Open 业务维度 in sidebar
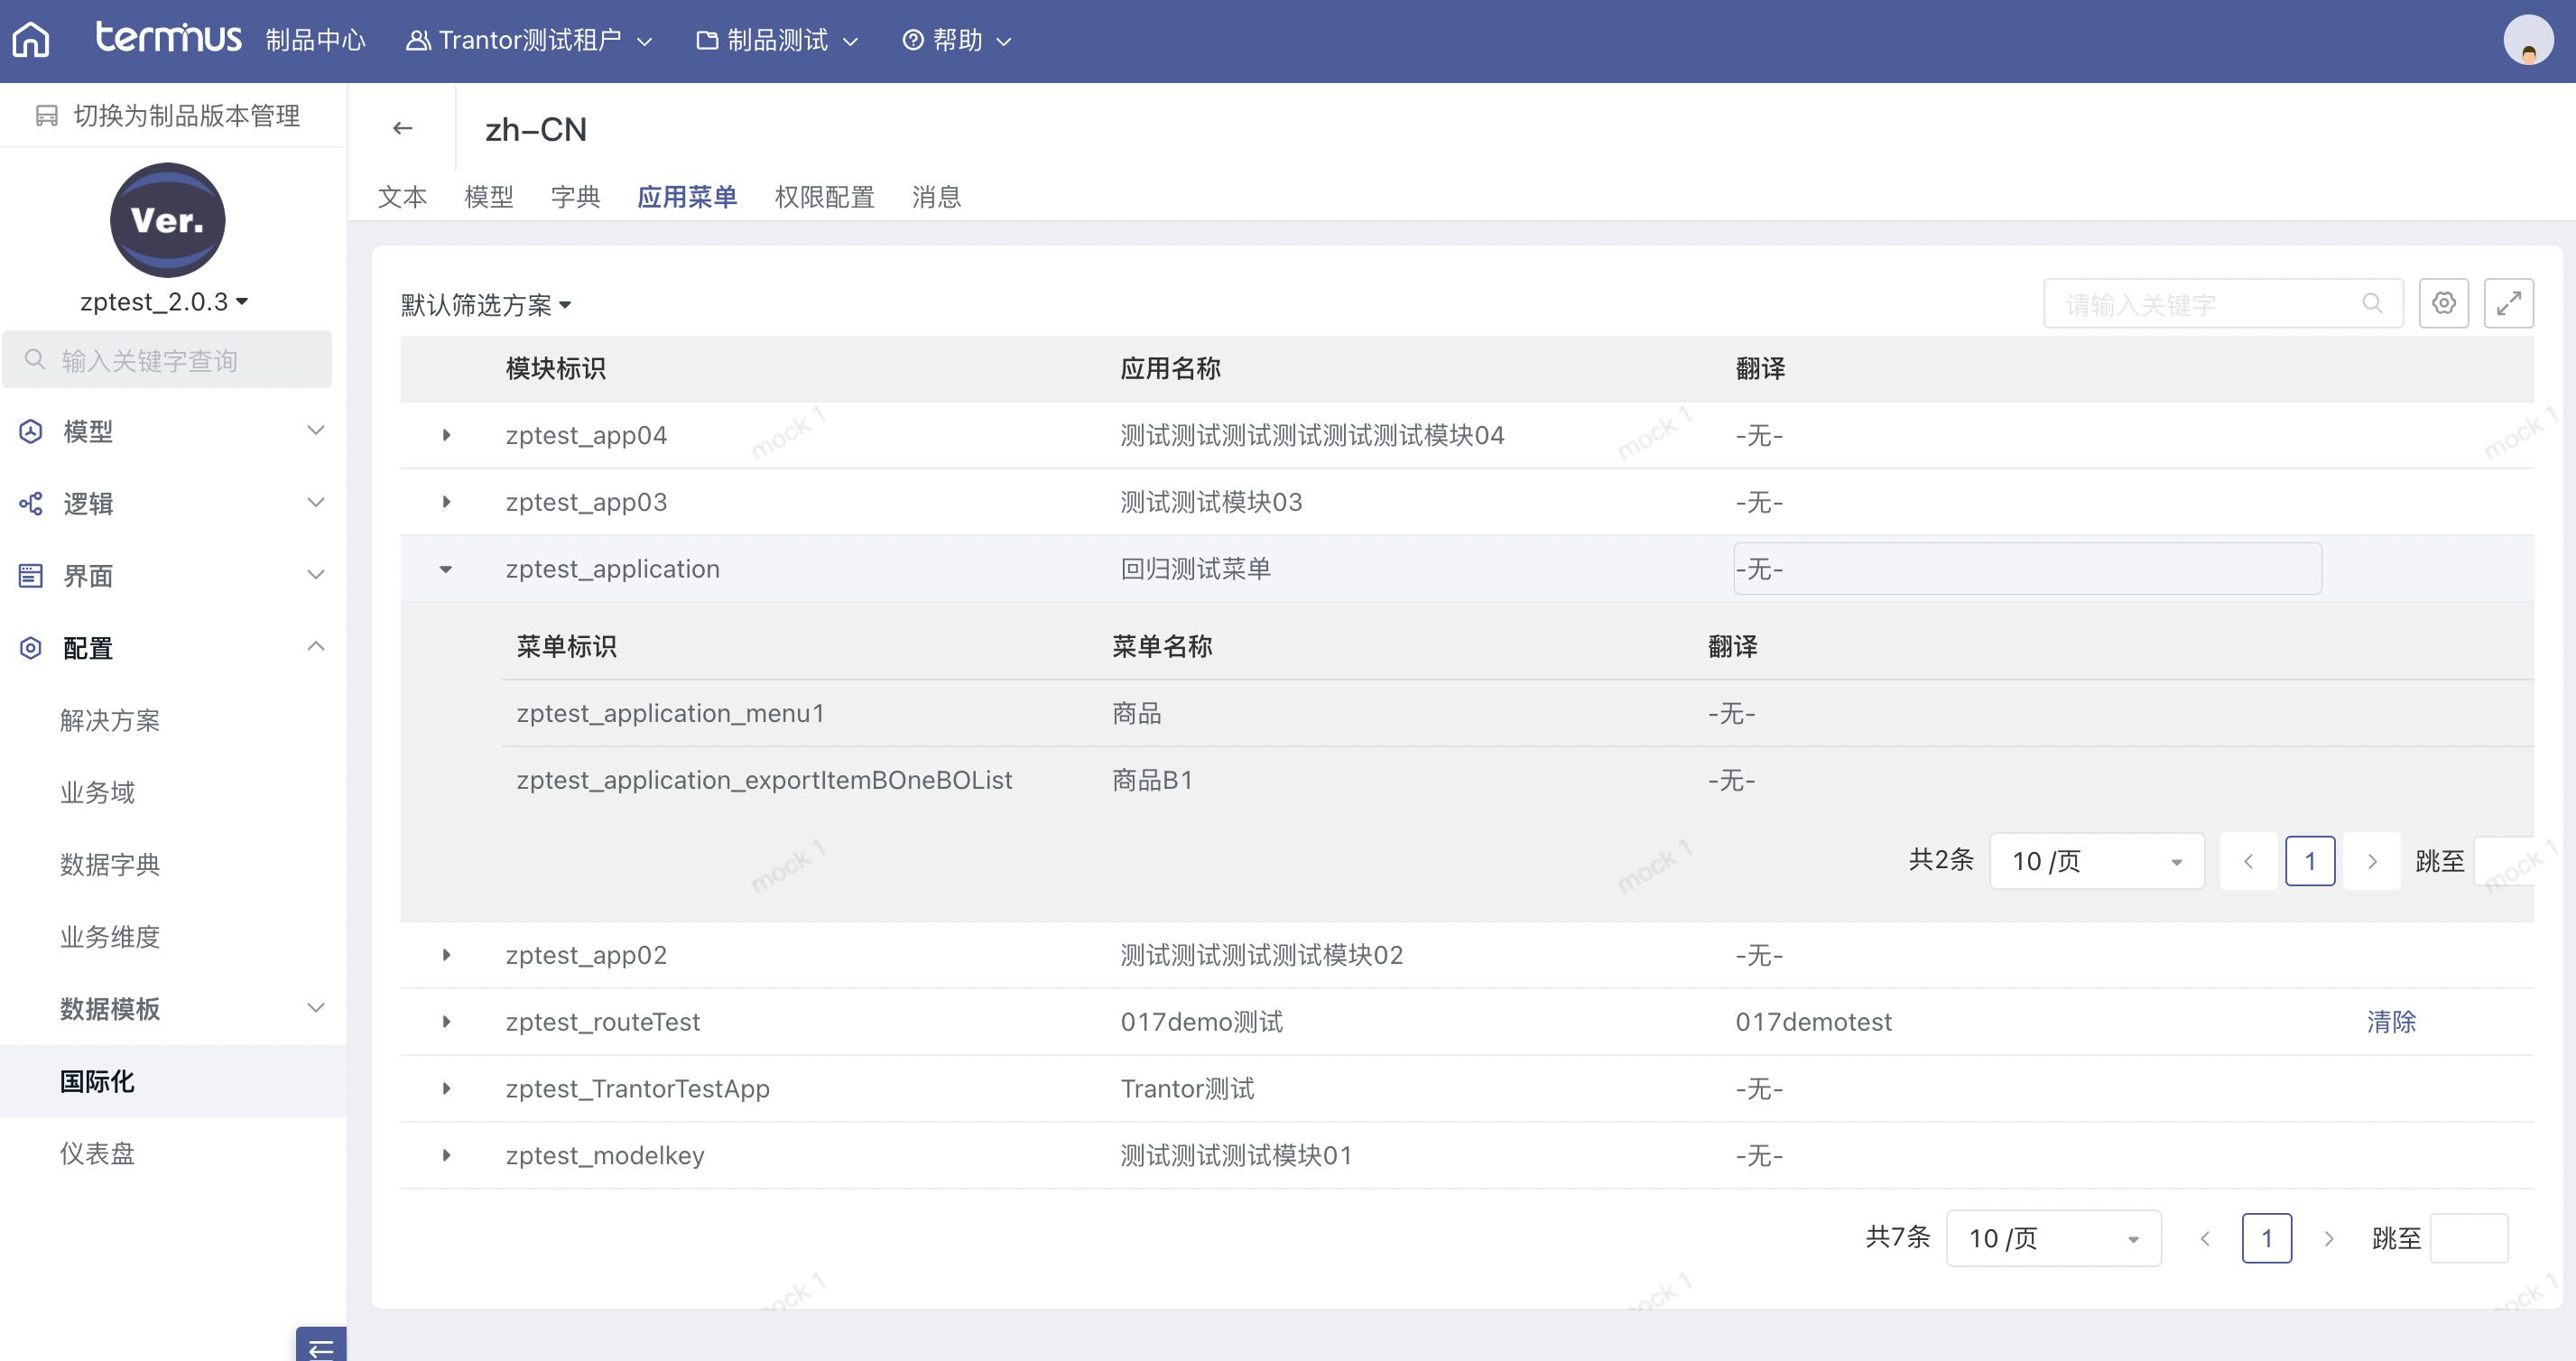2576x1361 pixels. click(x=110, y=937)
